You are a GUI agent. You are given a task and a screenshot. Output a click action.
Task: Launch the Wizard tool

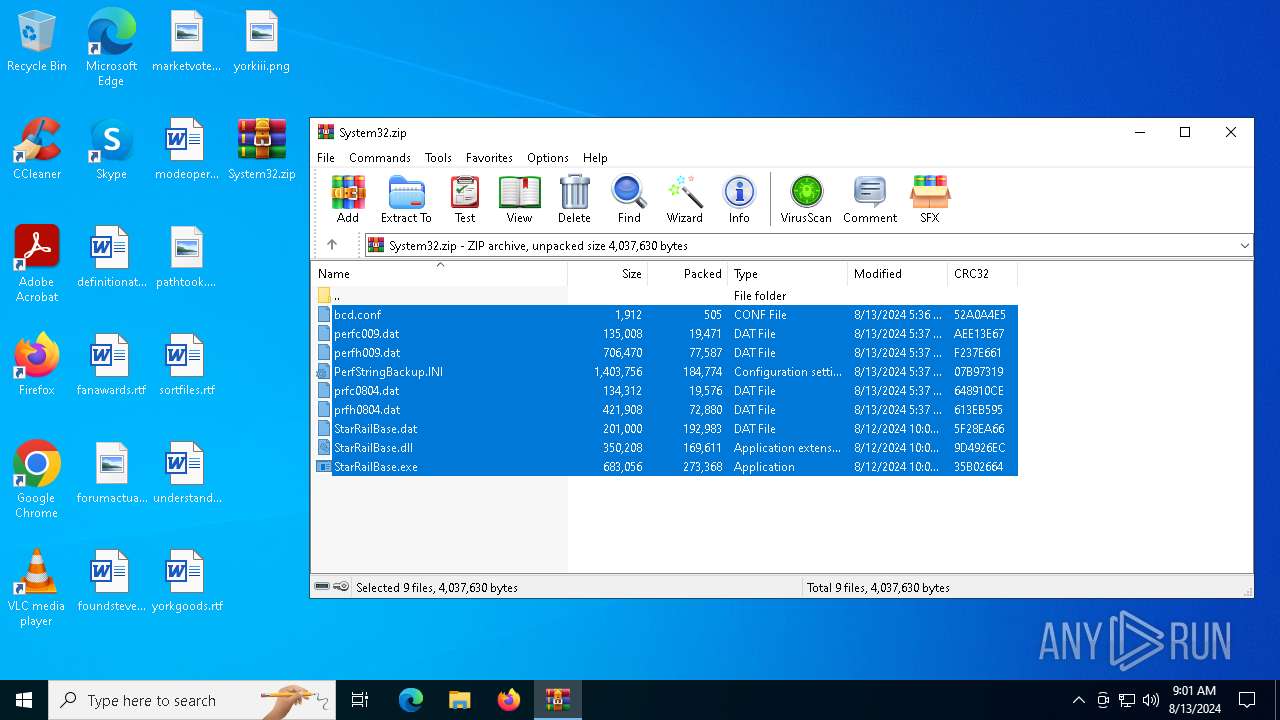pos(685,199)
